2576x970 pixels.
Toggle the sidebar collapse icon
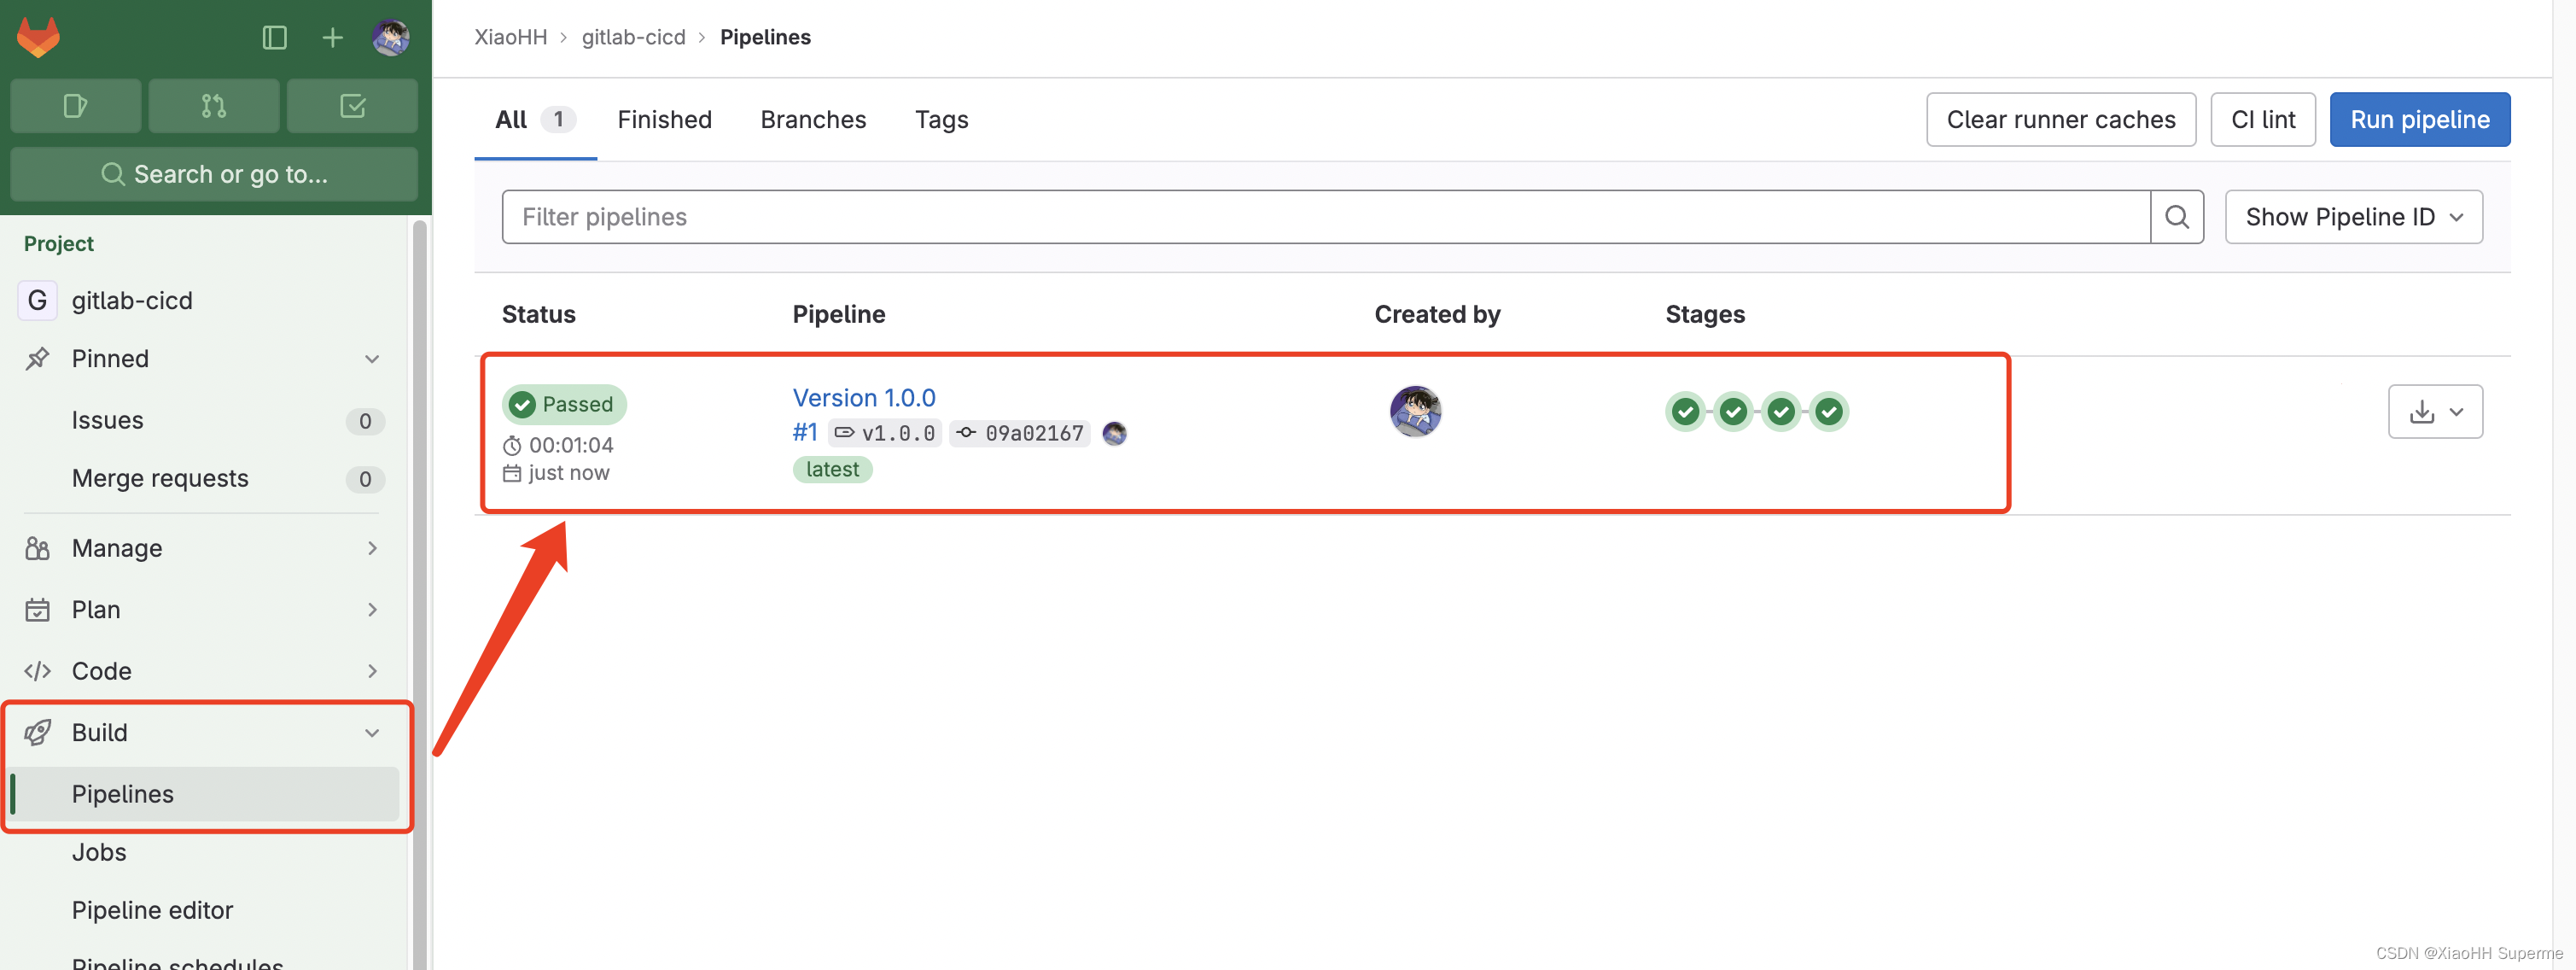pyautogui.click(x=274, y=38)
